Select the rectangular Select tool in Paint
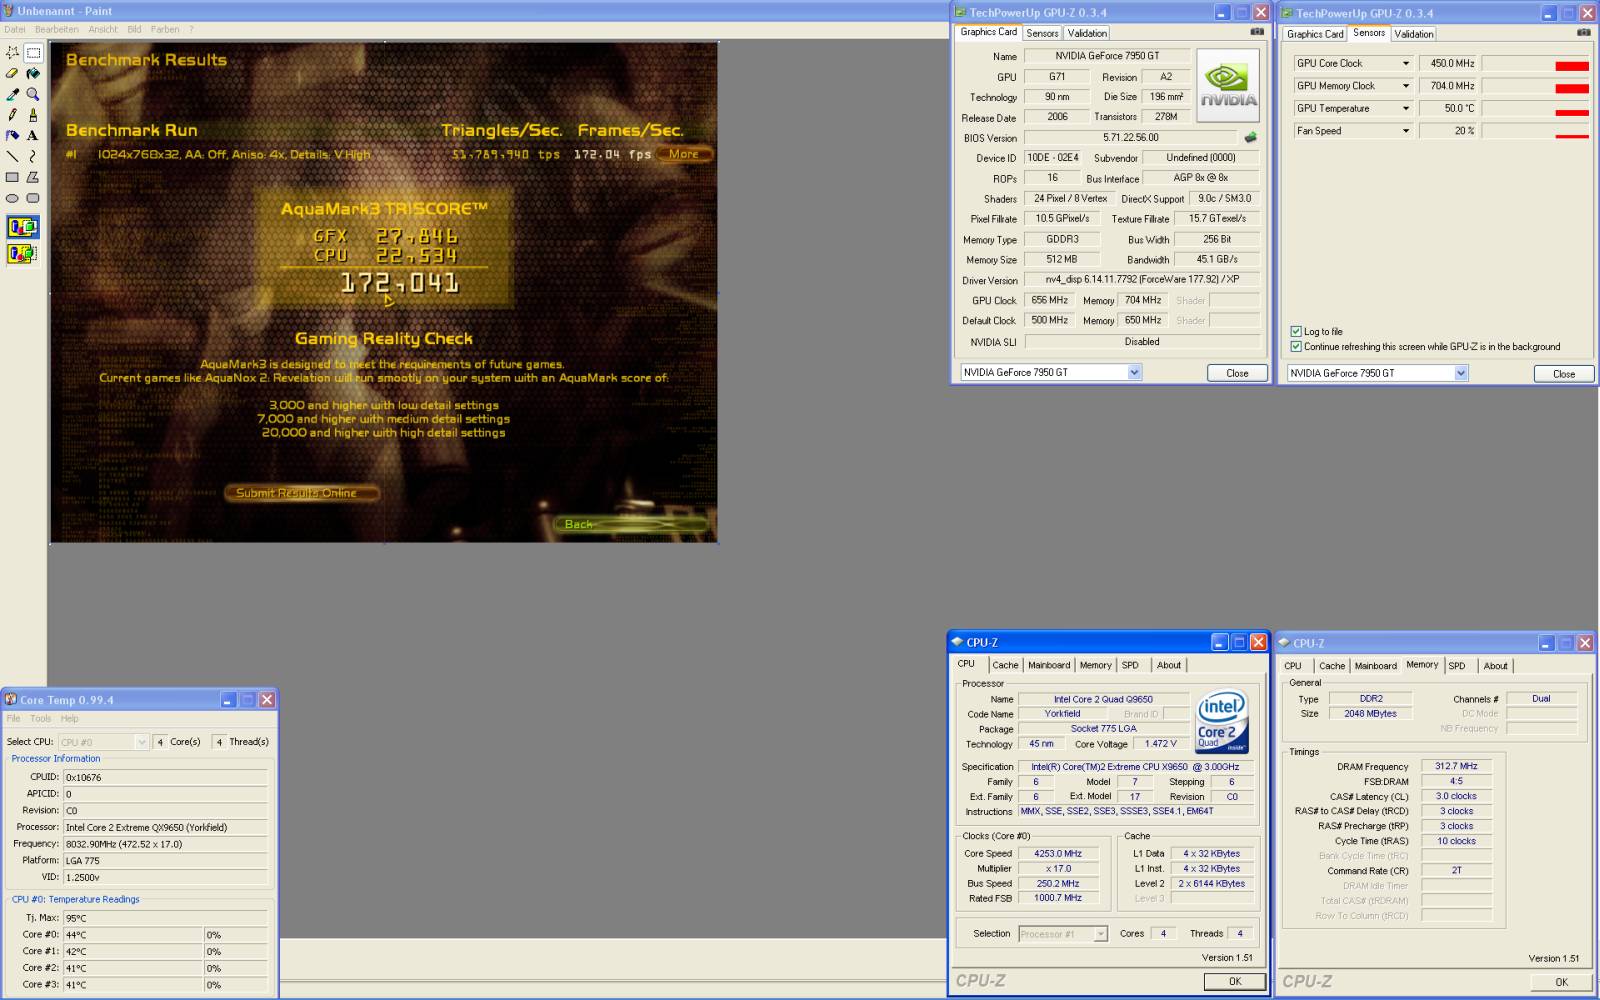This screenshot has width=1600, height=1000. (33, 52)
